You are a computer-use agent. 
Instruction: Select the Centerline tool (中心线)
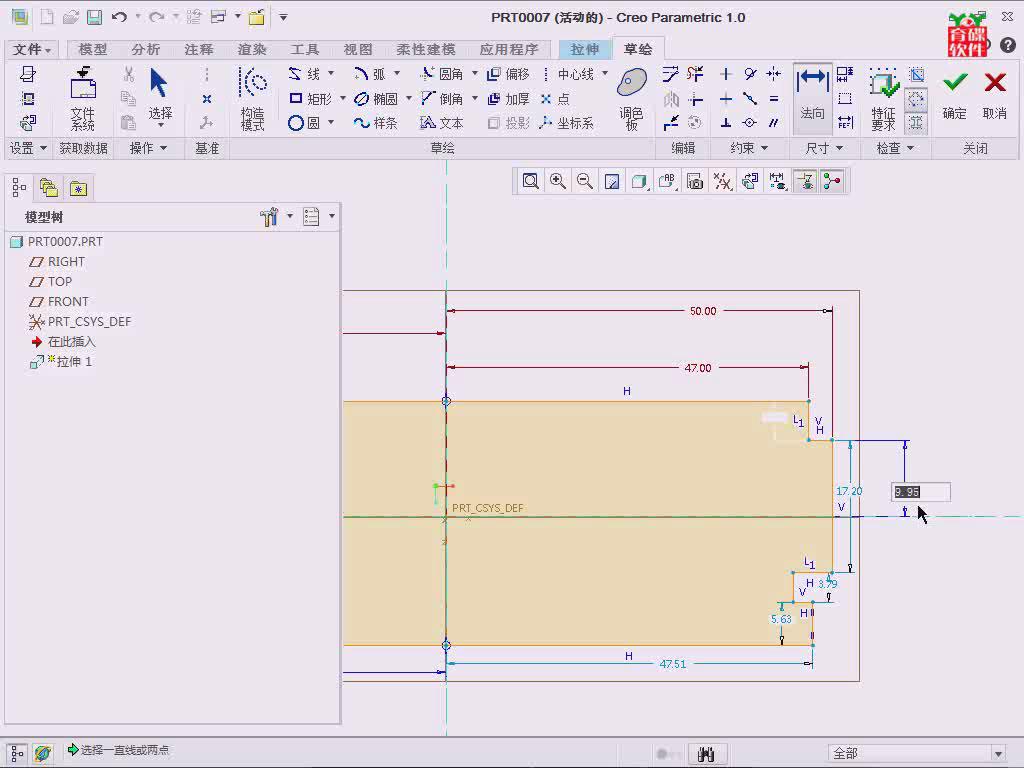tap(568, 74)
